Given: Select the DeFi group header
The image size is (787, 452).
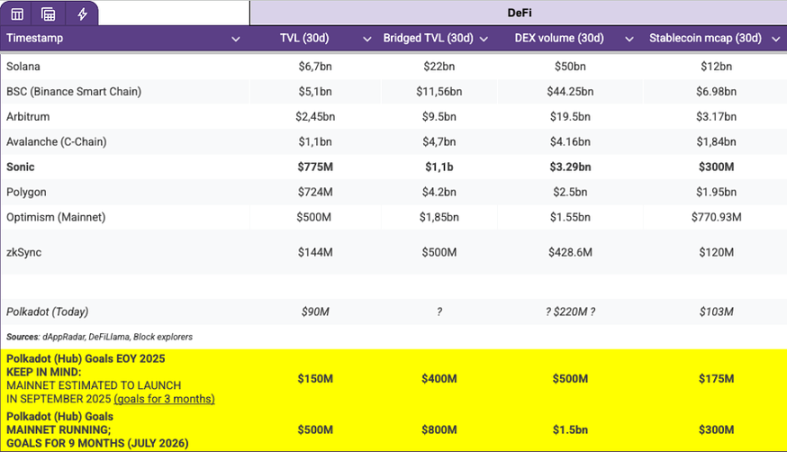Looking at the screenshot, I should 518,13.
